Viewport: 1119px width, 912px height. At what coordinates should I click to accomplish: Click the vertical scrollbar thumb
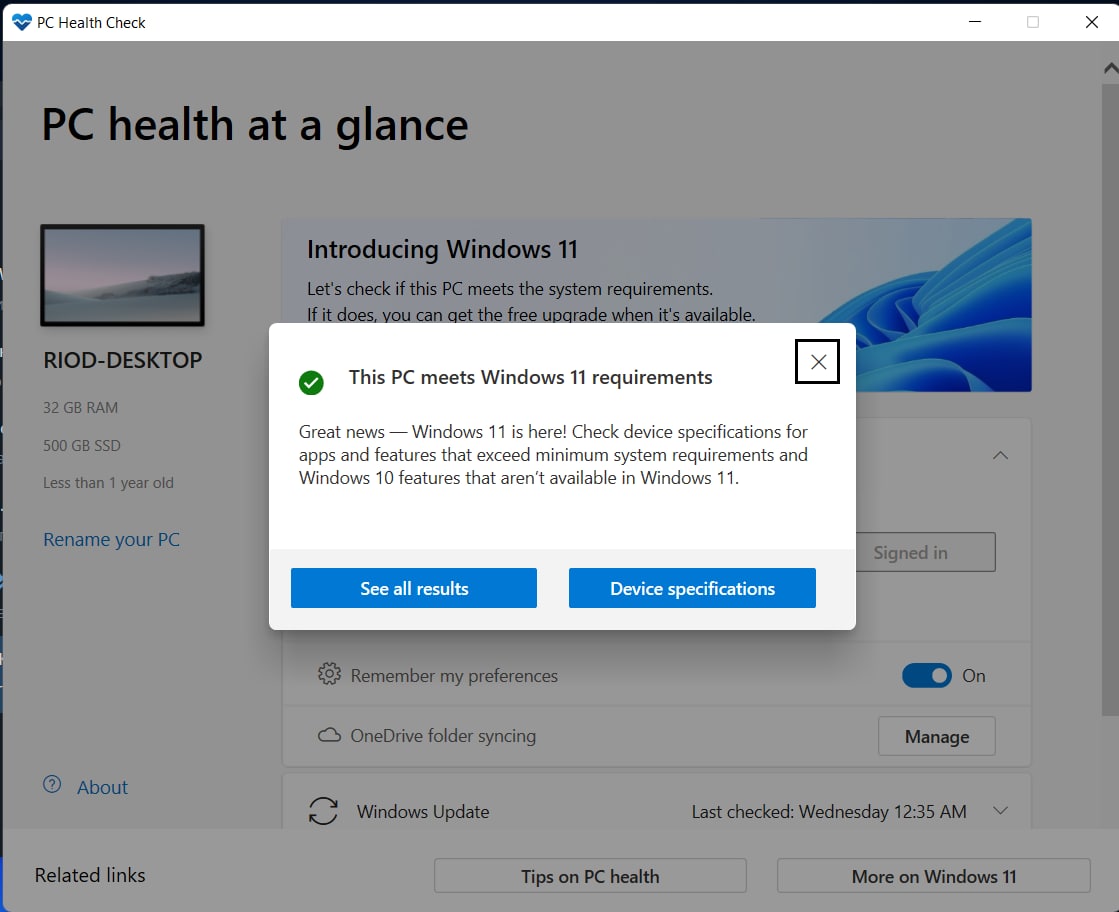1110,400
